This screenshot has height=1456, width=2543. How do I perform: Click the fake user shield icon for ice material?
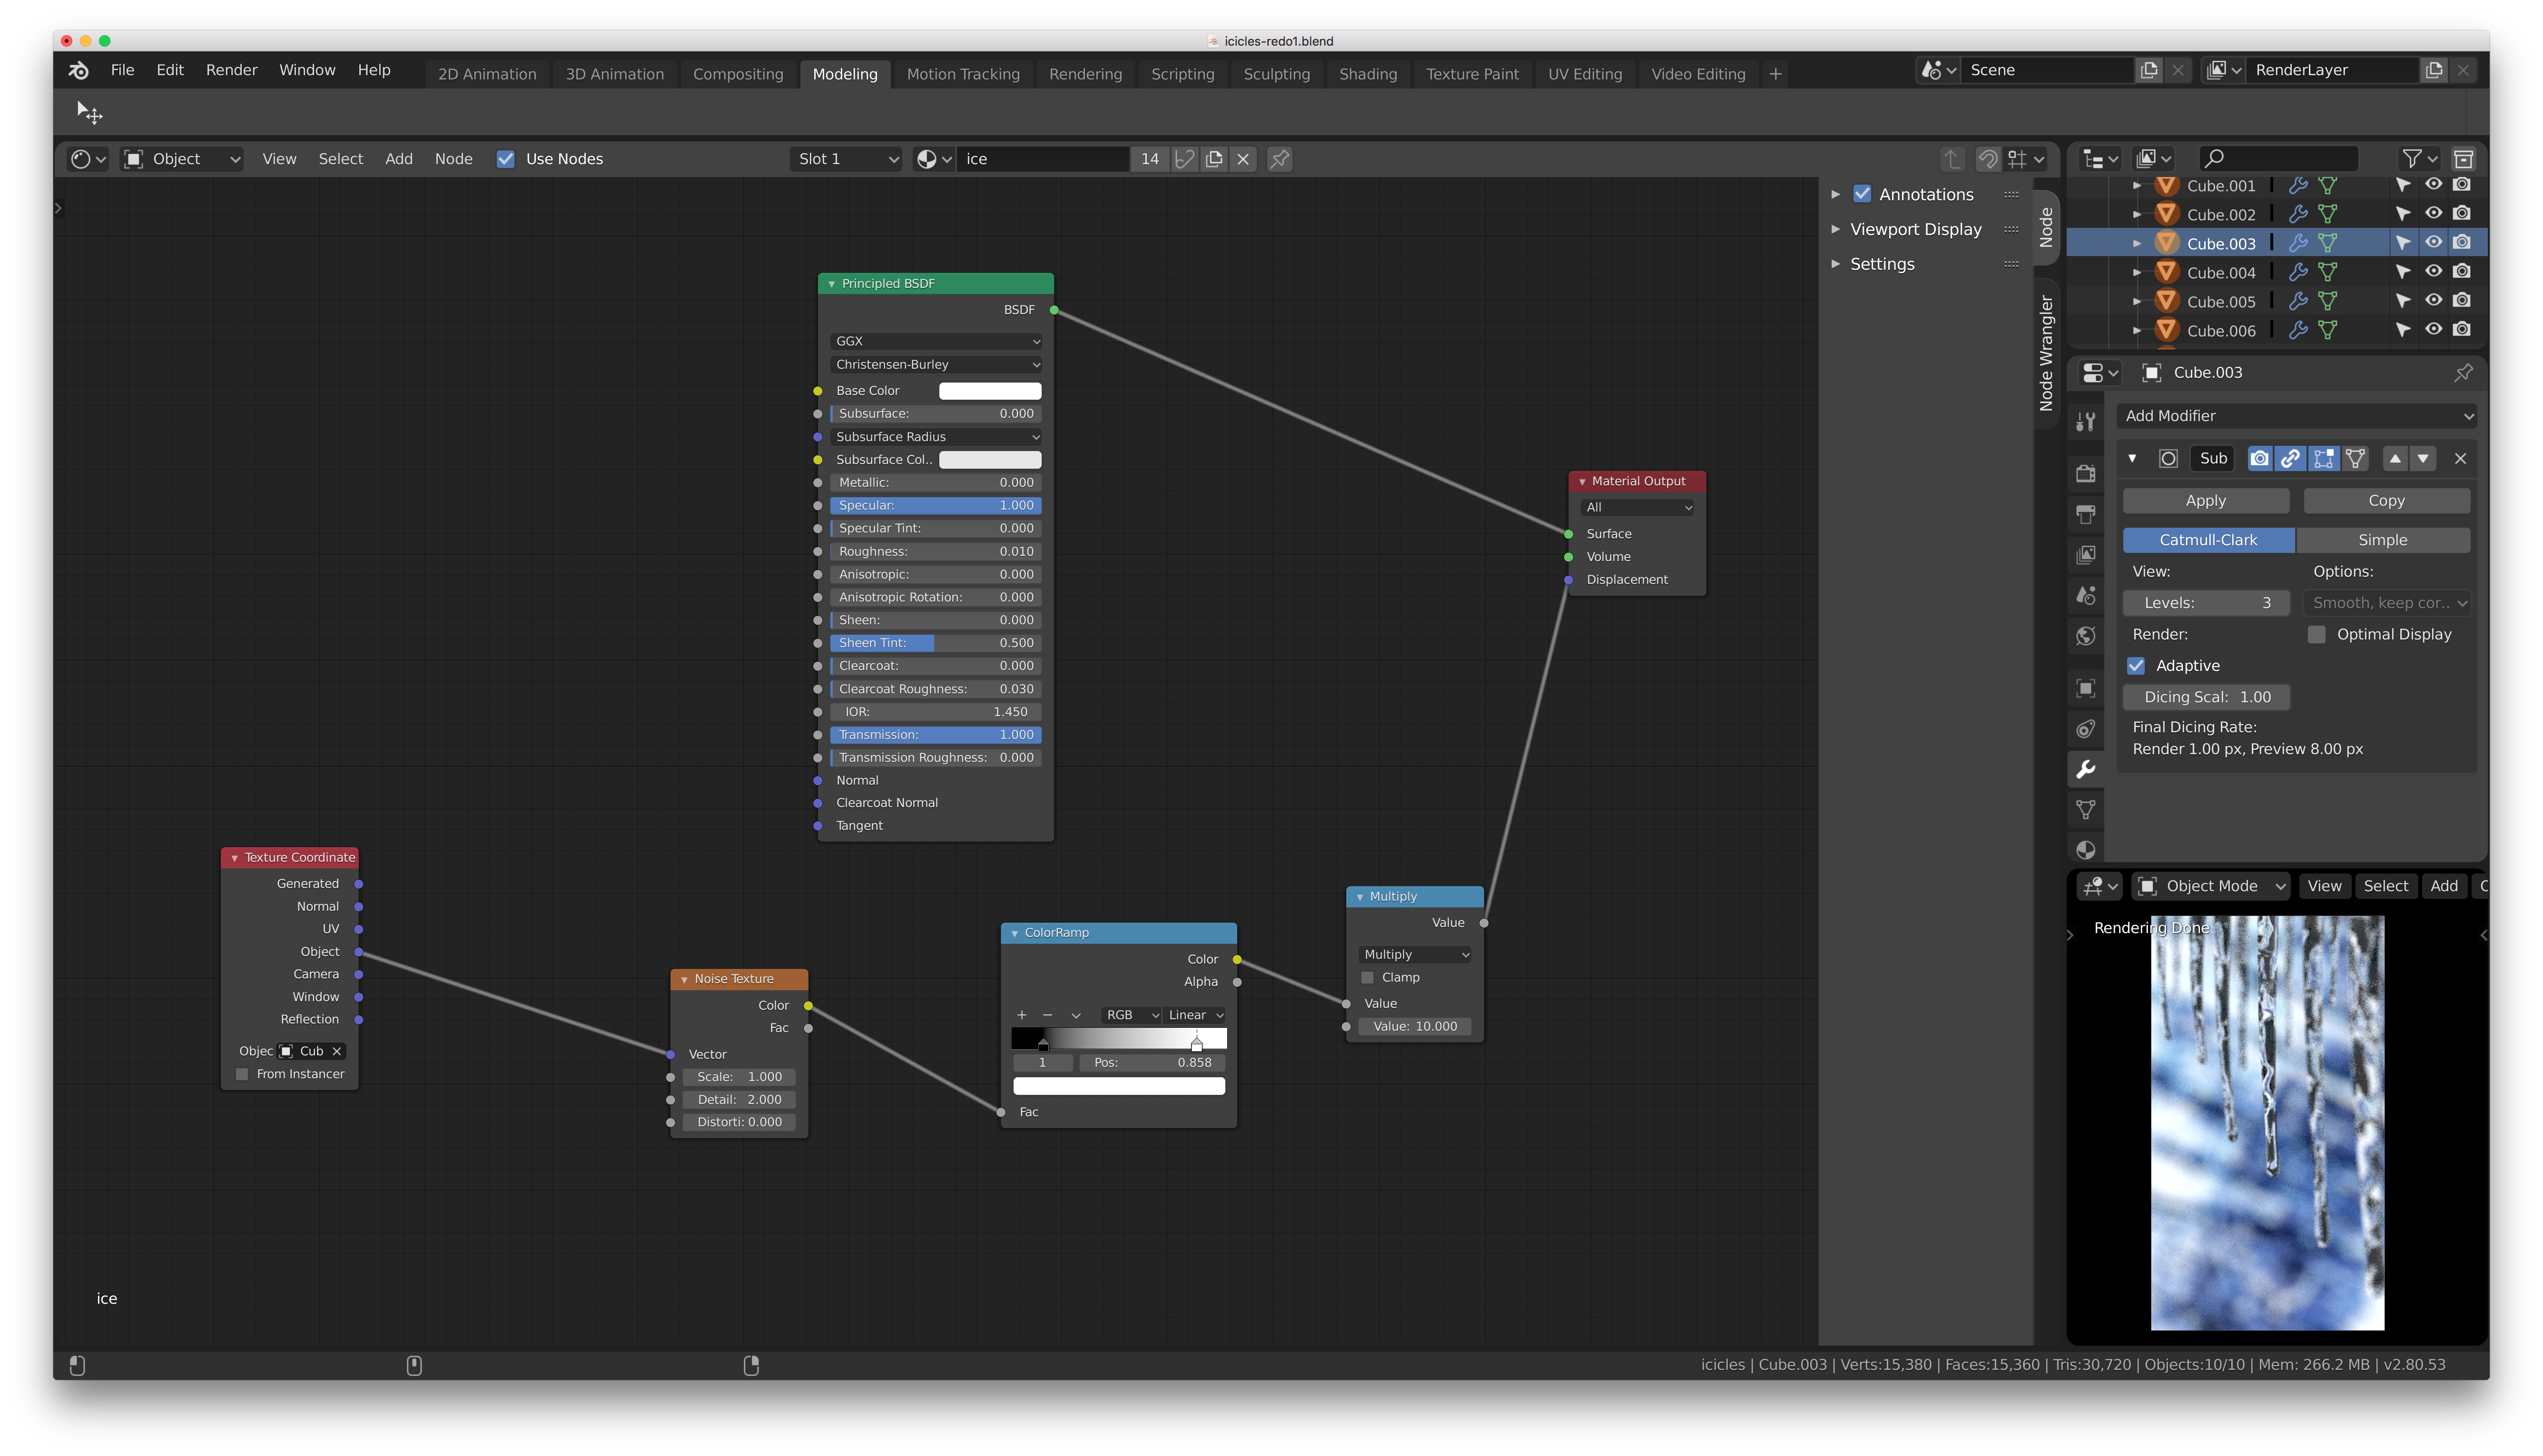[1185, 159]
